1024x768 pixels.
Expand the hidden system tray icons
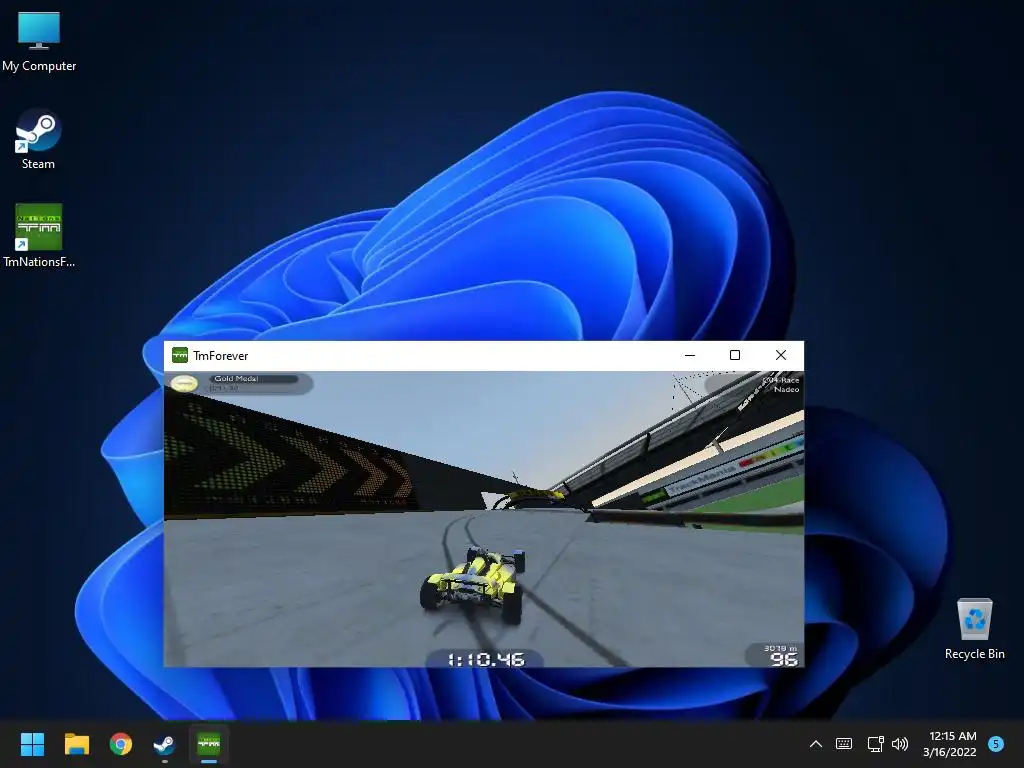click(x=816, y=744)
